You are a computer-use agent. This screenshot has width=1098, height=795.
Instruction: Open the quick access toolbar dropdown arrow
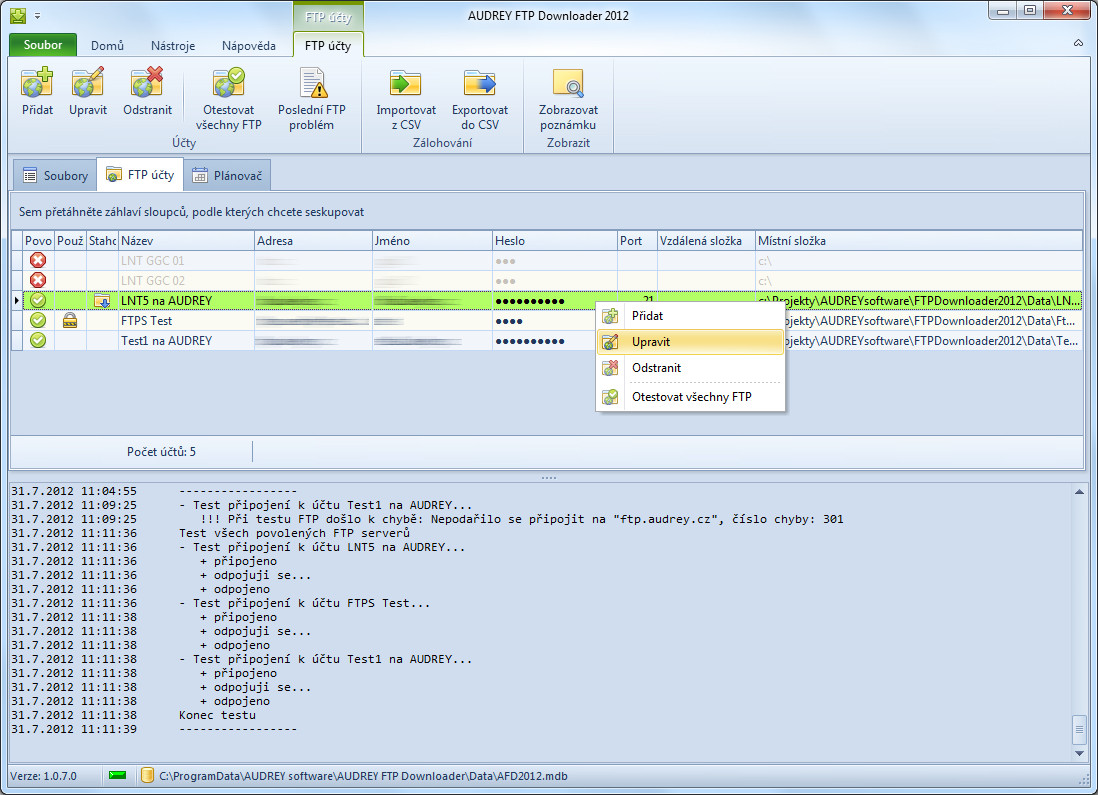click(38, 15)
